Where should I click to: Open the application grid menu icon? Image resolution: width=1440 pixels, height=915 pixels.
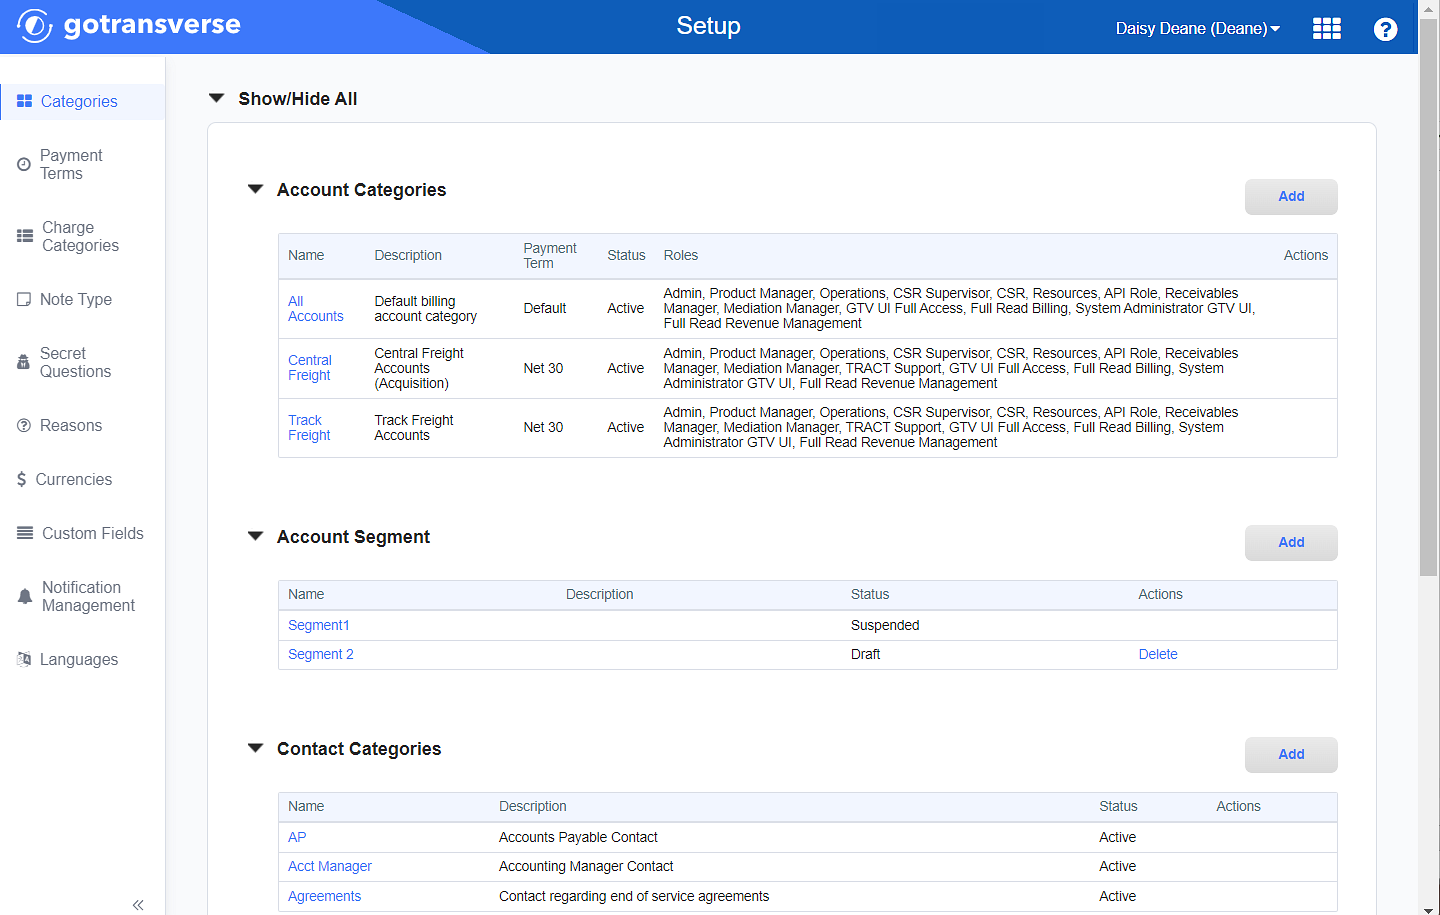(1326, 28)
